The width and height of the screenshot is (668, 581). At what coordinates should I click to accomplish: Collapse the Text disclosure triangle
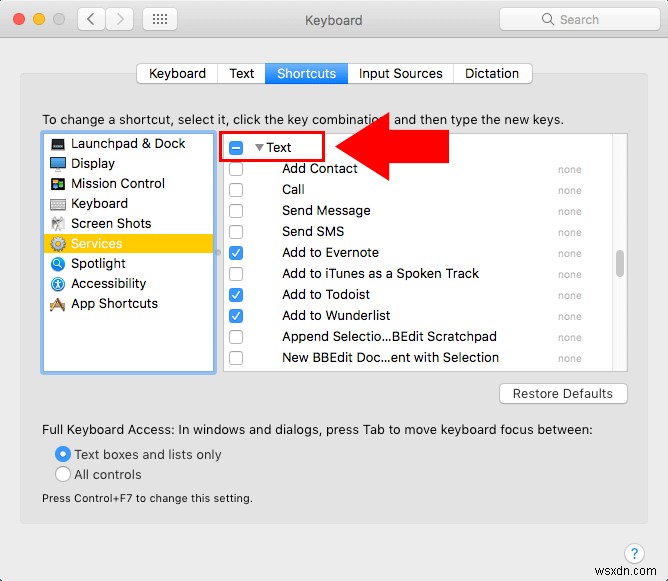pos(259,147)
